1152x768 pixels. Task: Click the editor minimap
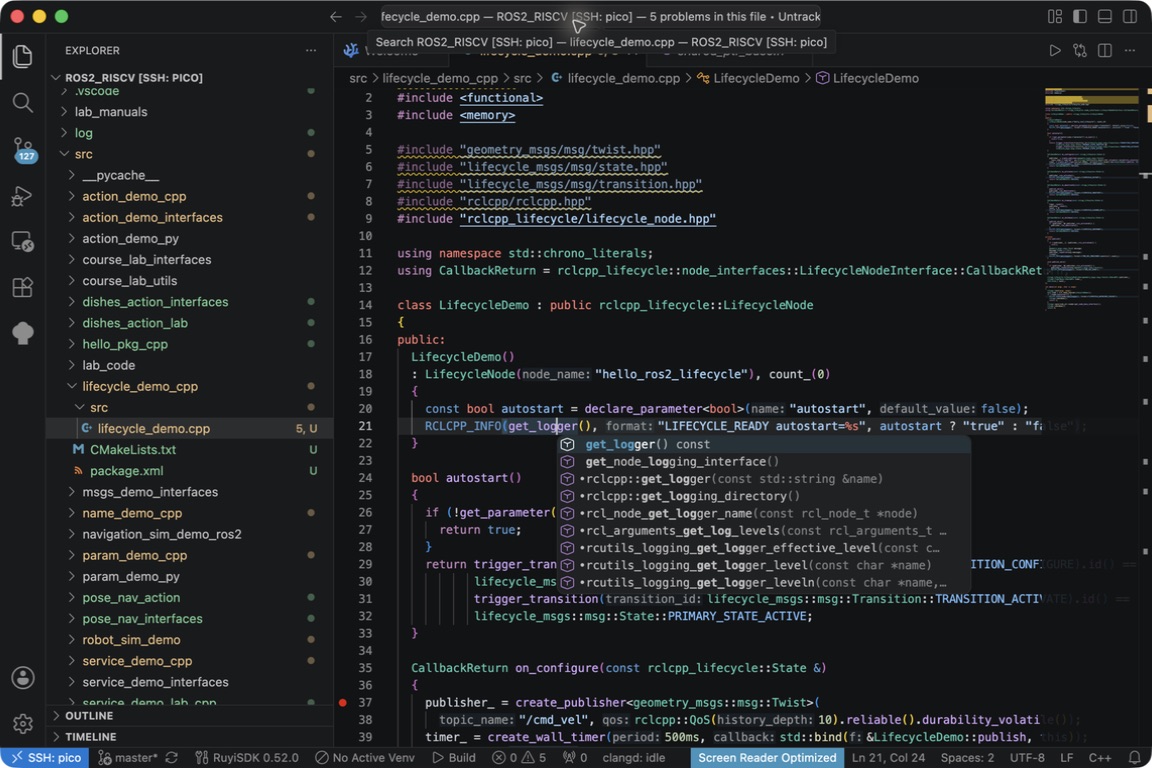pyautogui.click(x=1092, y=198)
